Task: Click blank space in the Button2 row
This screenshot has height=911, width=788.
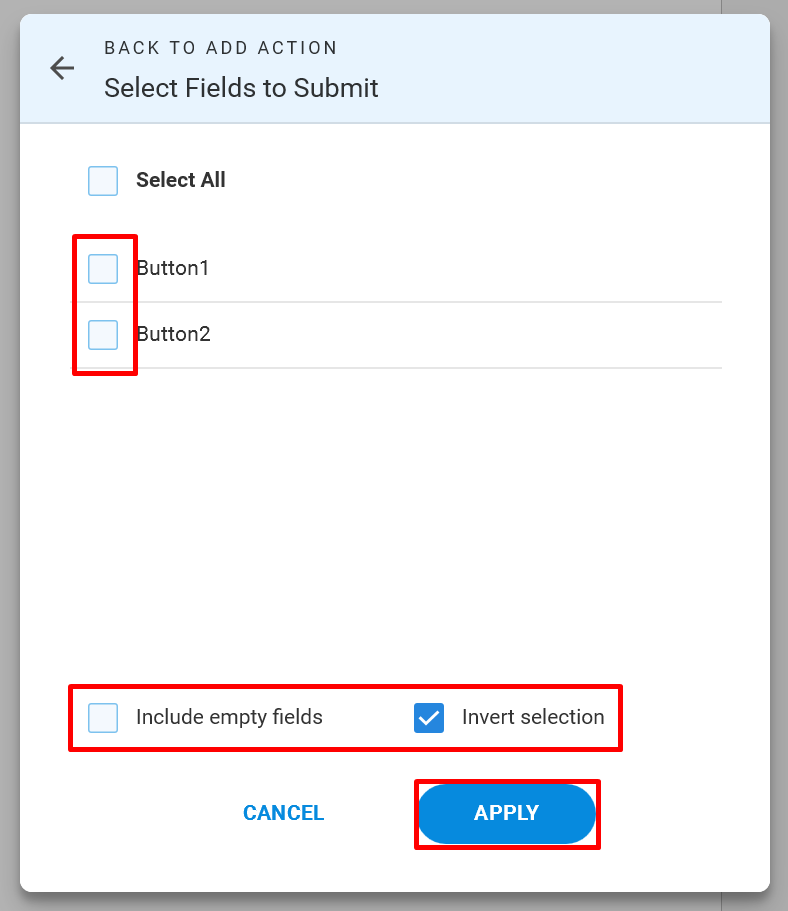Action: tap(465, 335)
